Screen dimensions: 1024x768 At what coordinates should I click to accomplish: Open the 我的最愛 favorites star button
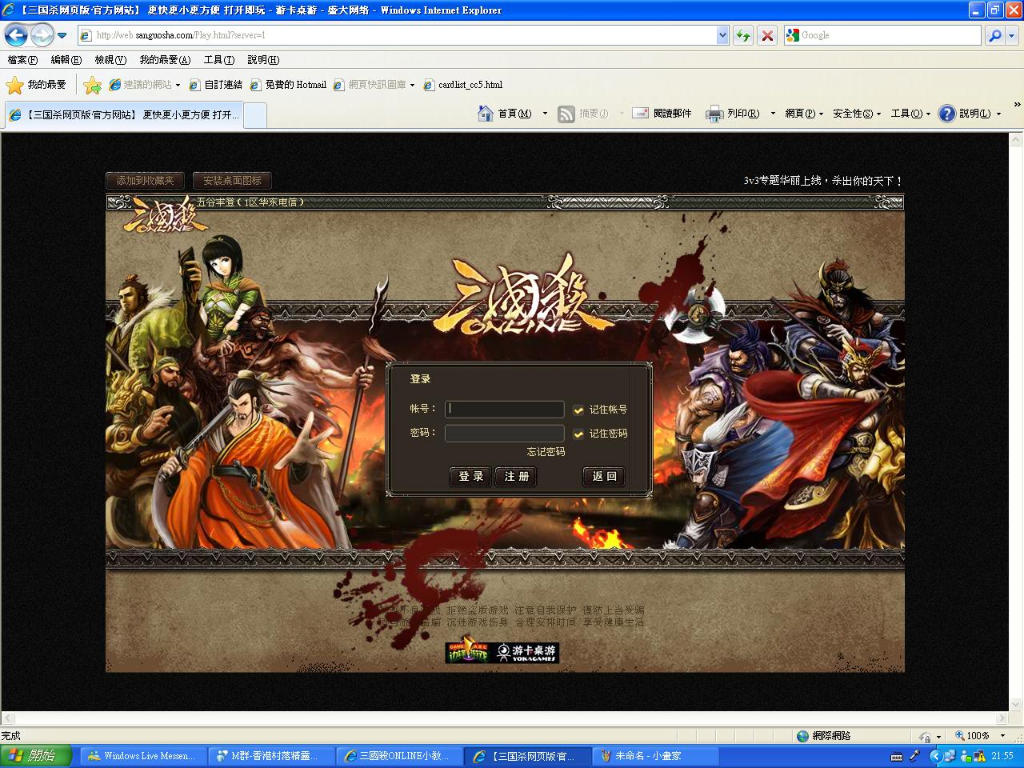tap(36, 85)
